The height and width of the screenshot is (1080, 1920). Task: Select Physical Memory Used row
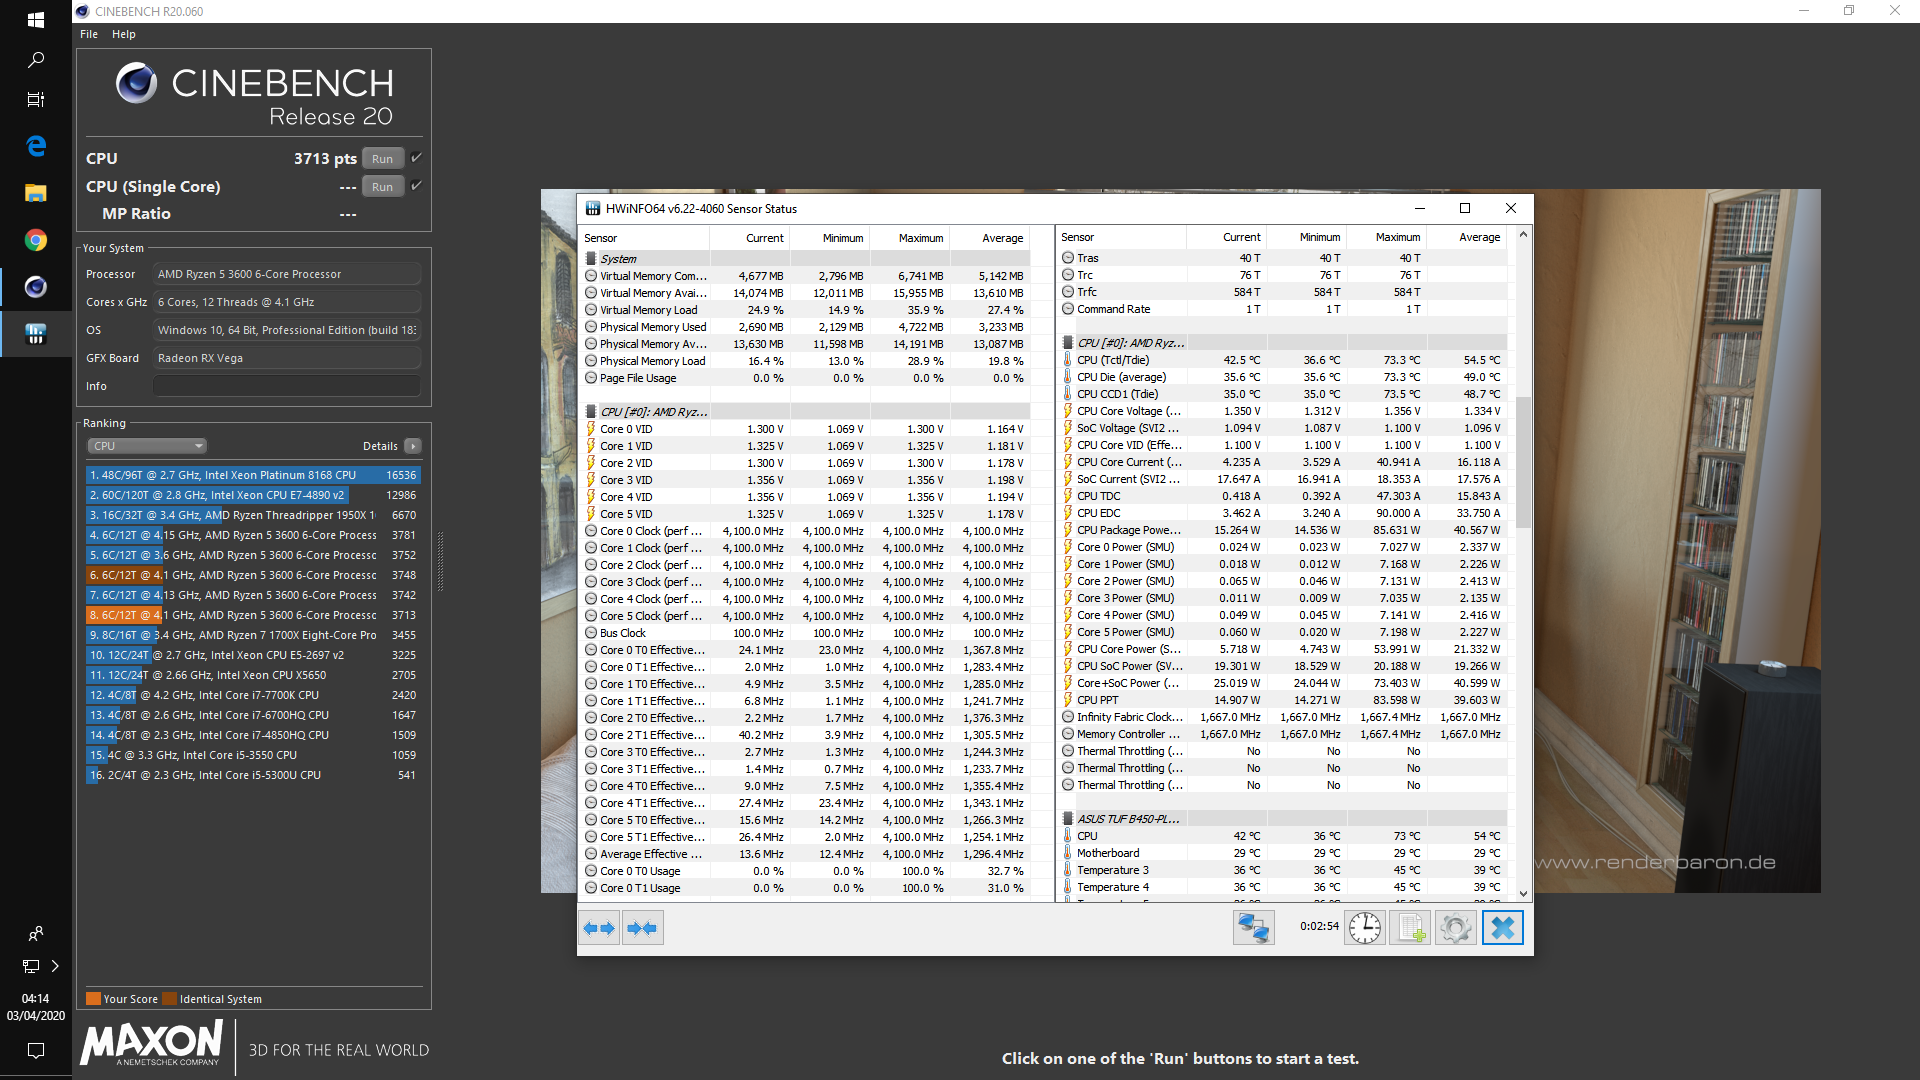[x=808, y=327]
